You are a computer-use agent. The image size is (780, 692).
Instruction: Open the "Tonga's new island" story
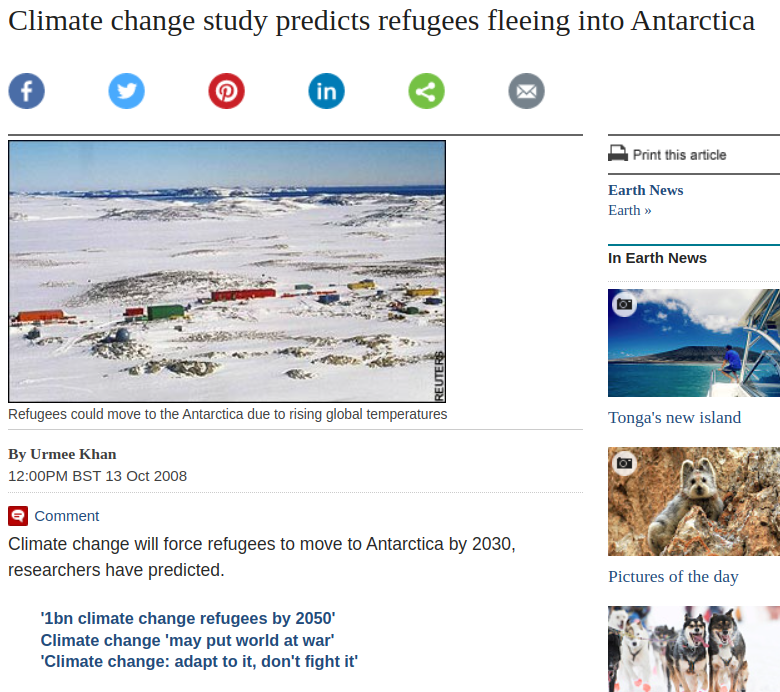(675, 418)
